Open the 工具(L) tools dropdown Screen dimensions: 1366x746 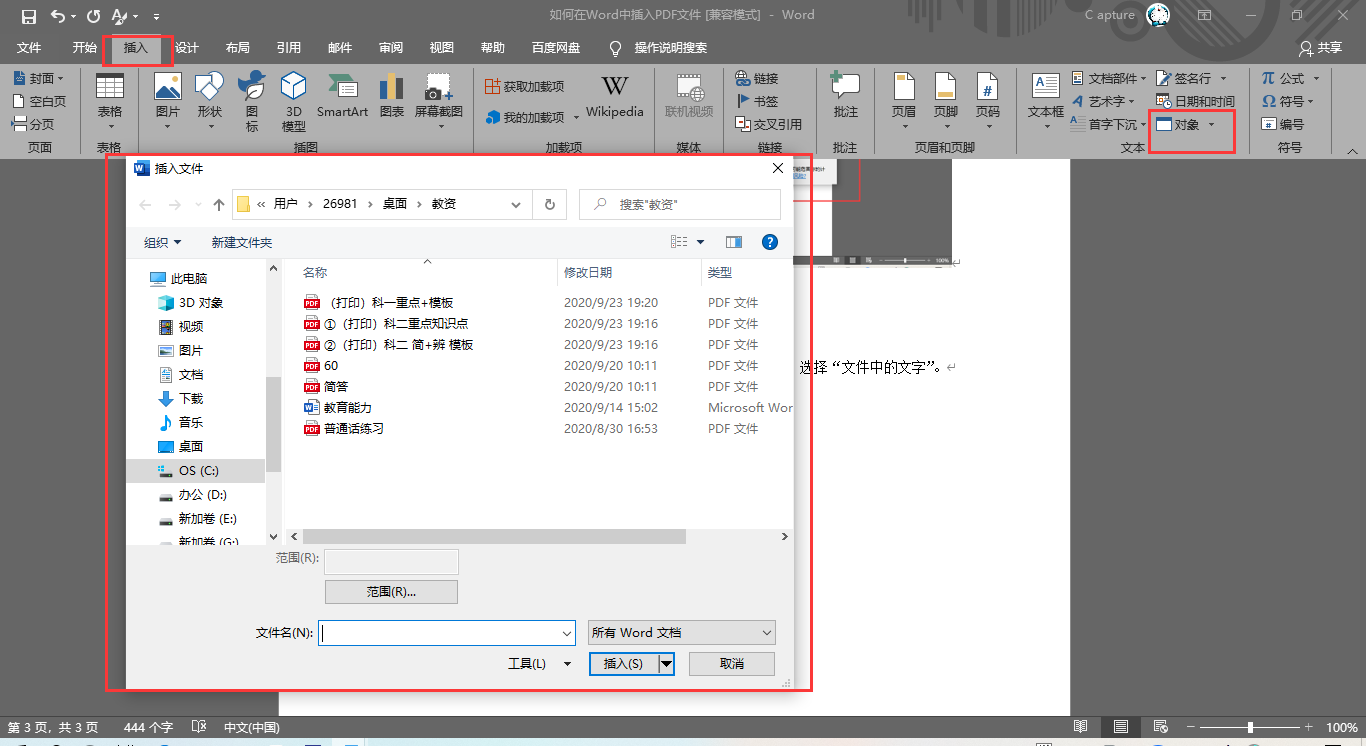click(x=540, y=664)
